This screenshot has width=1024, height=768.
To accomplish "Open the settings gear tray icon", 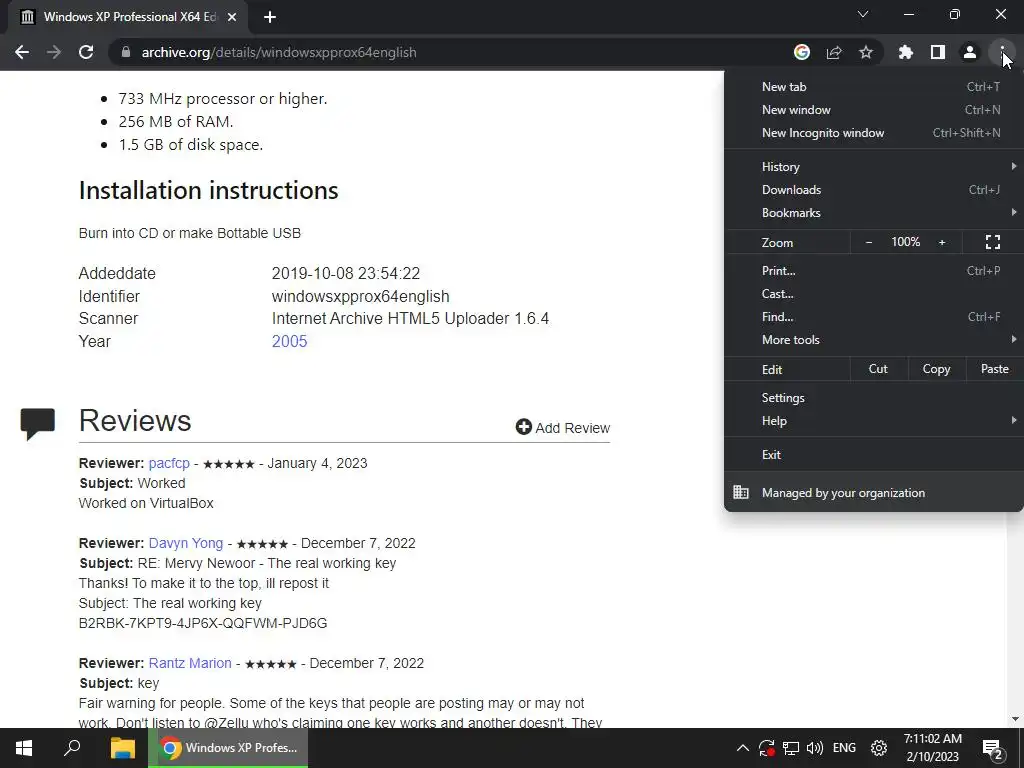I will (879, 748).
